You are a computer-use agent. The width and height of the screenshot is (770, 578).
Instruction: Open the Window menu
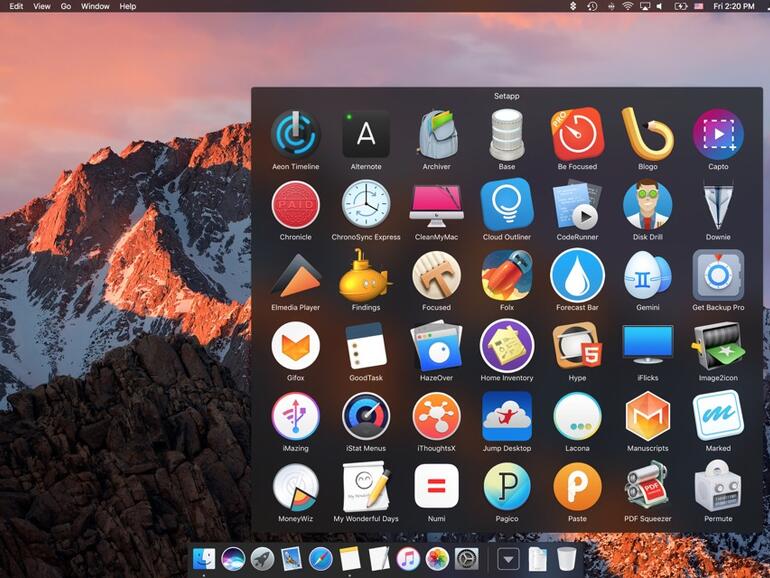pyautogui.click(x=95, y=6)
